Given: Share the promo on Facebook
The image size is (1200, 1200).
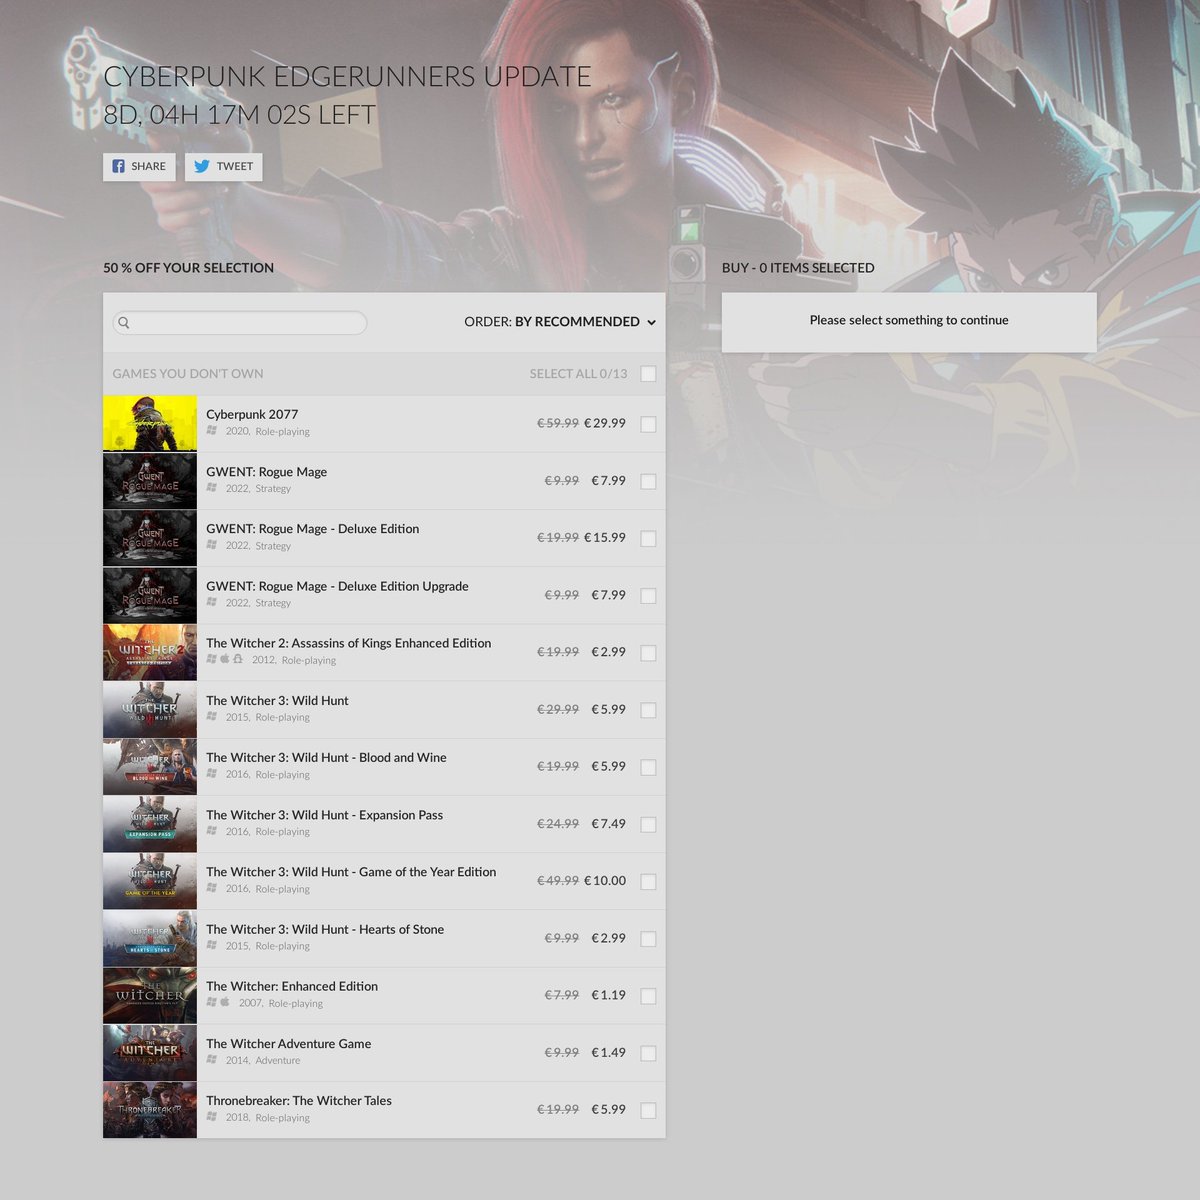Looking at the screenshot, I should point(139,166).
